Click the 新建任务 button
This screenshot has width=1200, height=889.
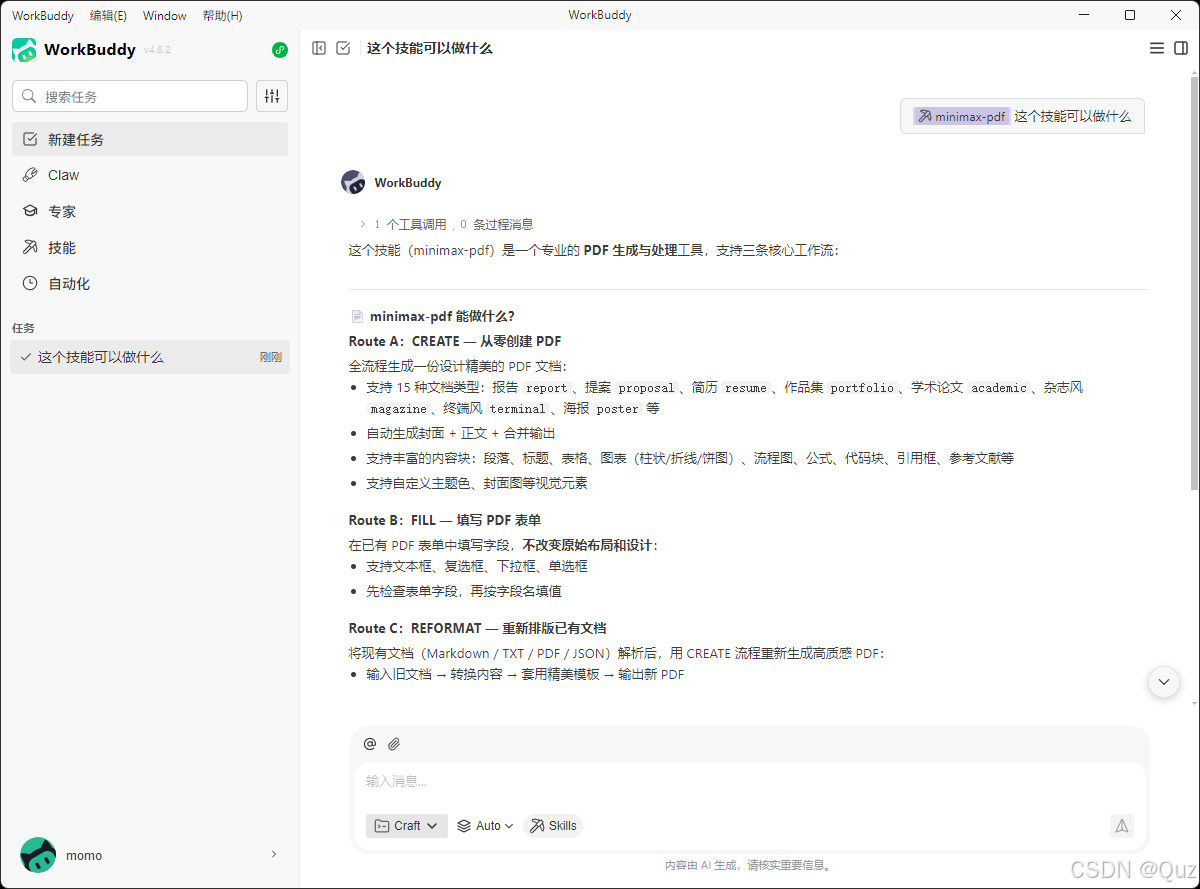(x=75, y=139)
